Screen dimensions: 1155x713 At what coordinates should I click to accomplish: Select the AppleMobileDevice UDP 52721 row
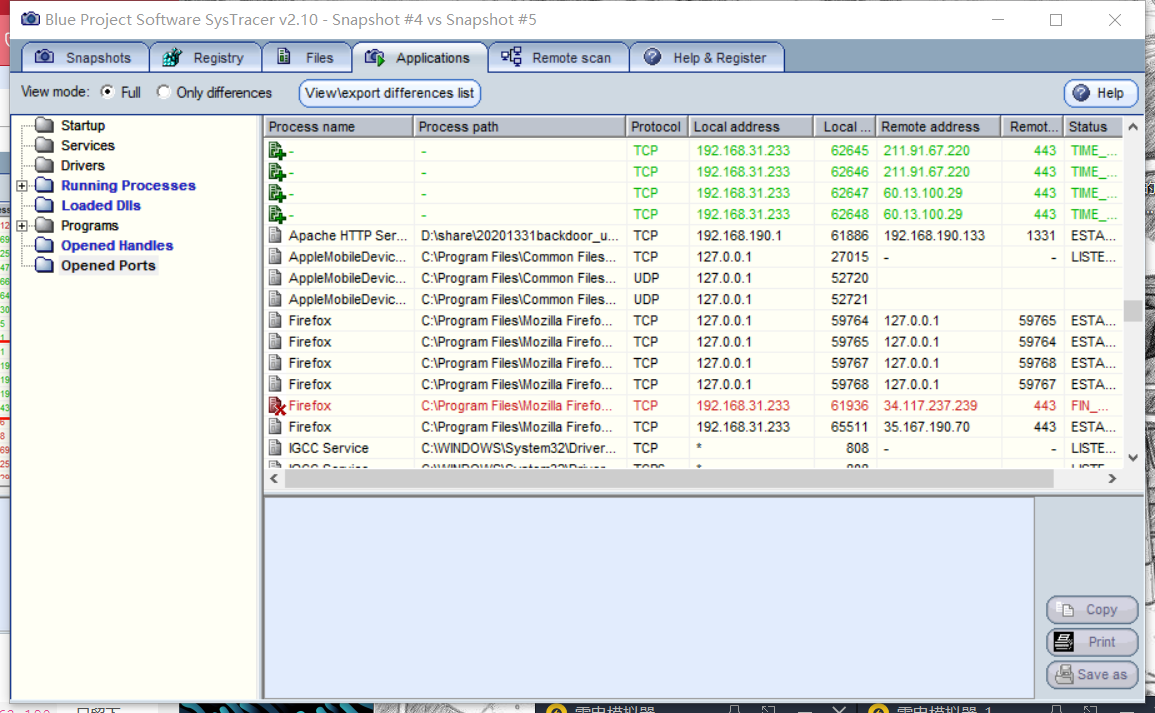pyautogui.click(x=693, y=300)
